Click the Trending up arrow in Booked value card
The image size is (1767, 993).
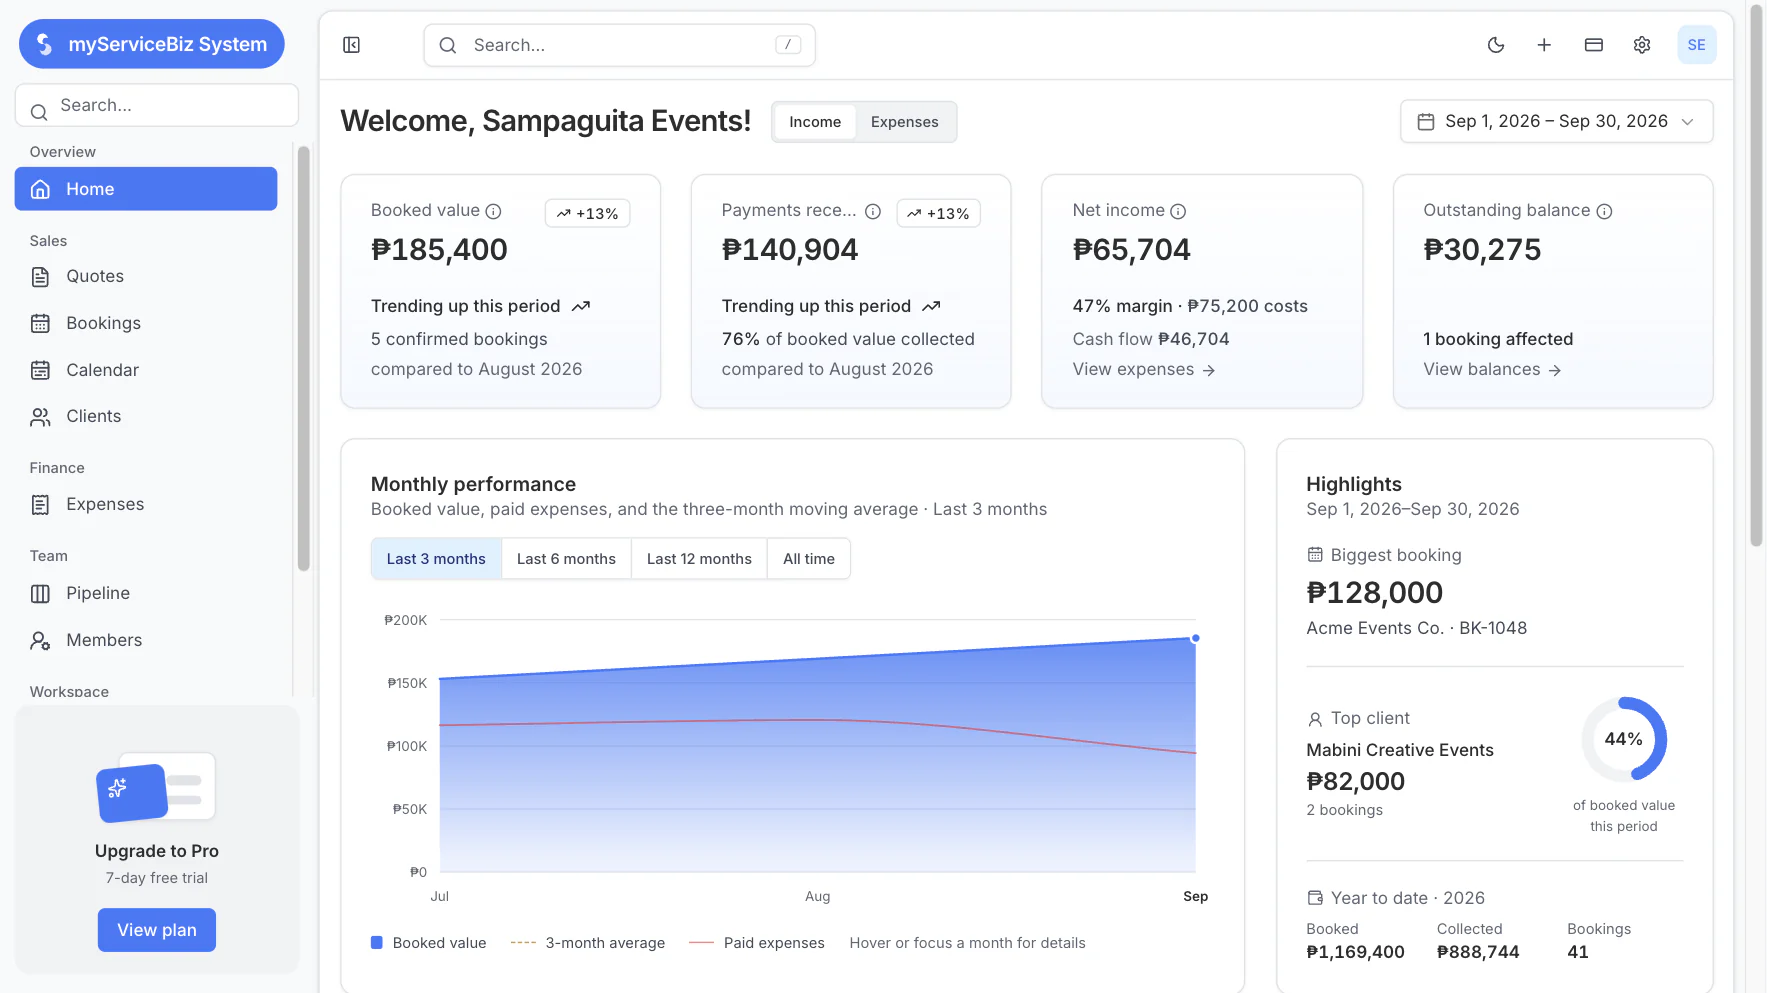pyautogui.click(x=581, y=306)
